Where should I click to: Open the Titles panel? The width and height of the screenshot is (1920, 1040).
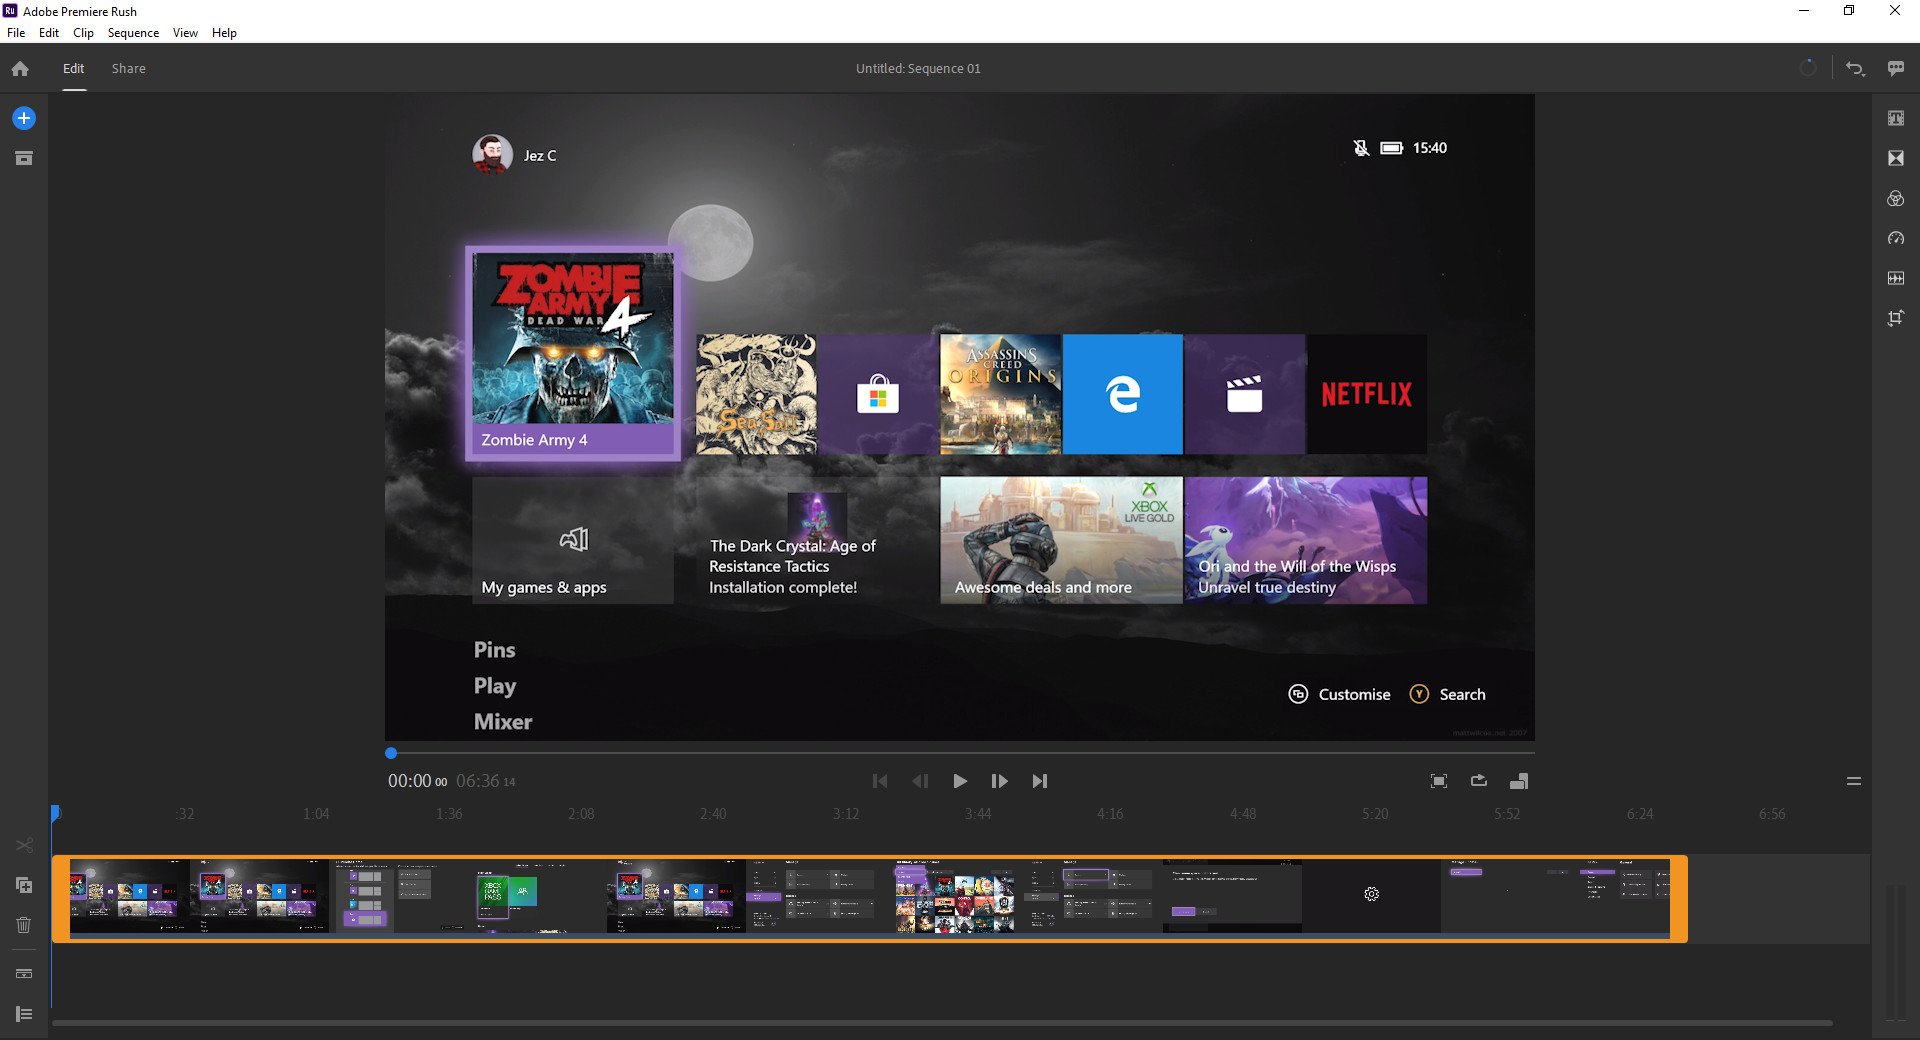coord(1895,118)
